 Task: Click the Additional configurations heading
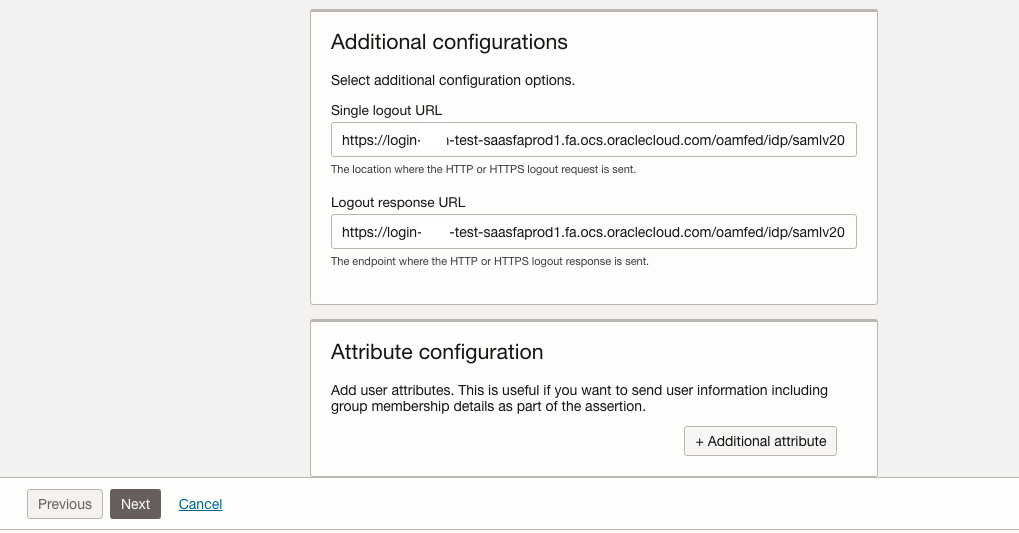(x=449, y=42)
